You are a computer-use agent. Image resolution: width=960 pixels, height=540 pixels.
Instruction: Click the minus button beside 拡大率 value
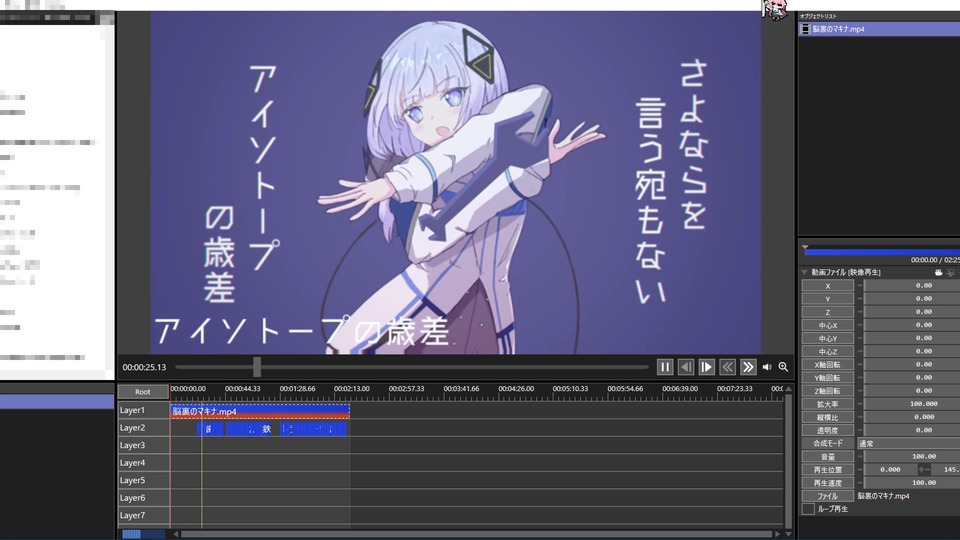click(x=860, y=404)
